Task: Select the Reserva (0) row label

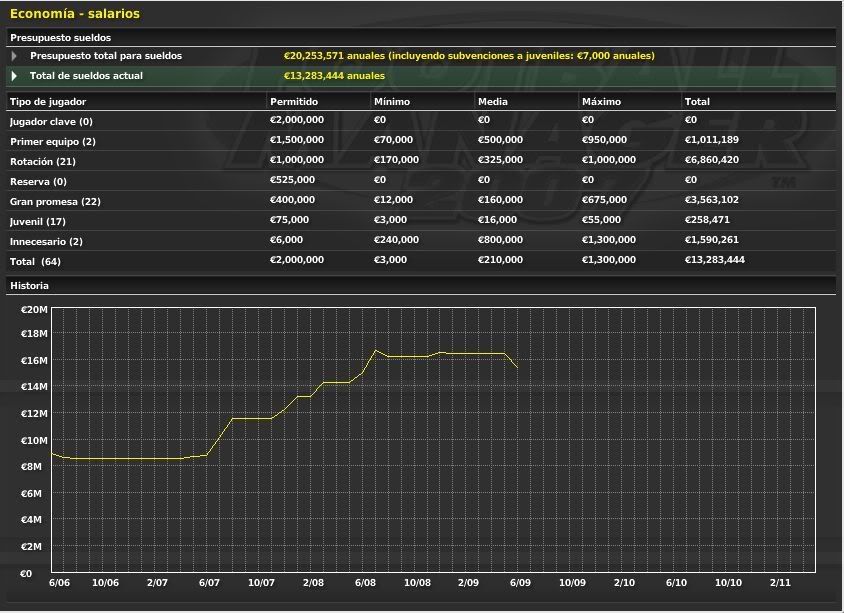Action: [38, 181]
